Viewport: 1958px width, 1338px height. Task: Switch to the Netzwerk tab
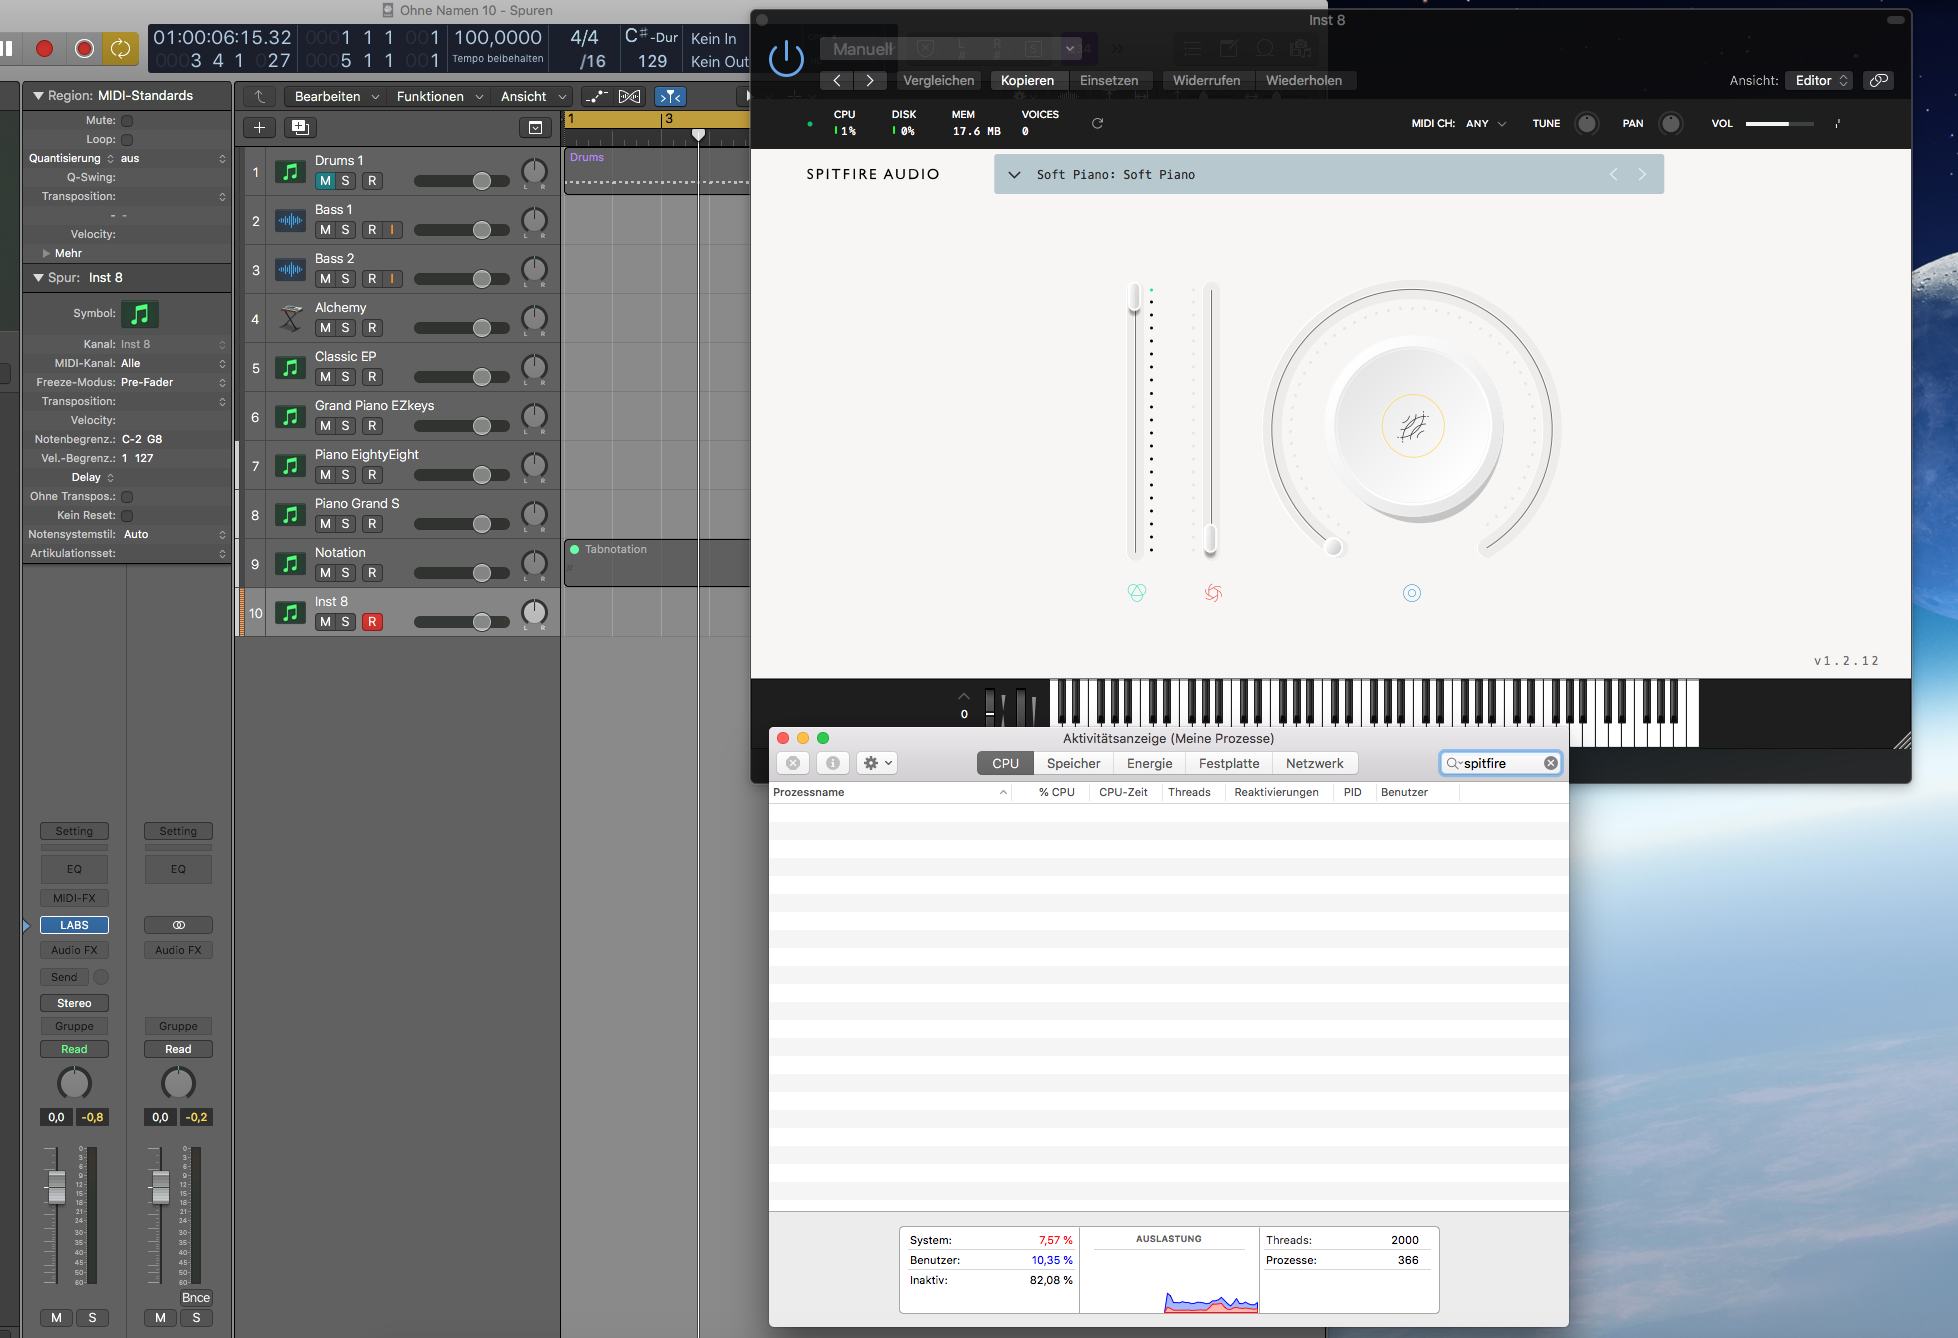point(1314,763)
